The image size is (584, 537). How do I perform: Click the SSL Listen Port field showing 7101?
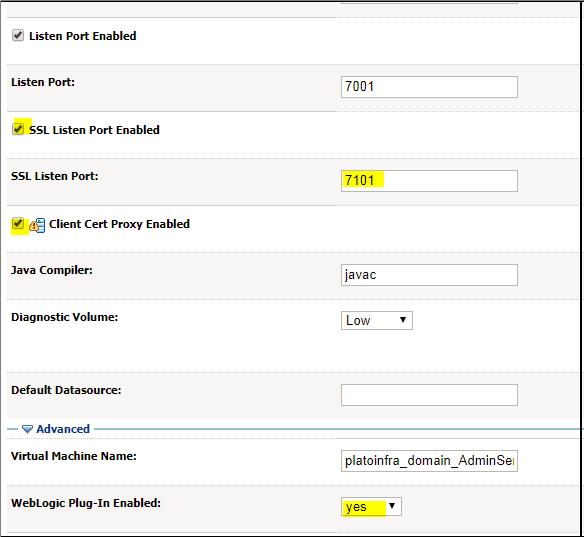pos(429,181)
